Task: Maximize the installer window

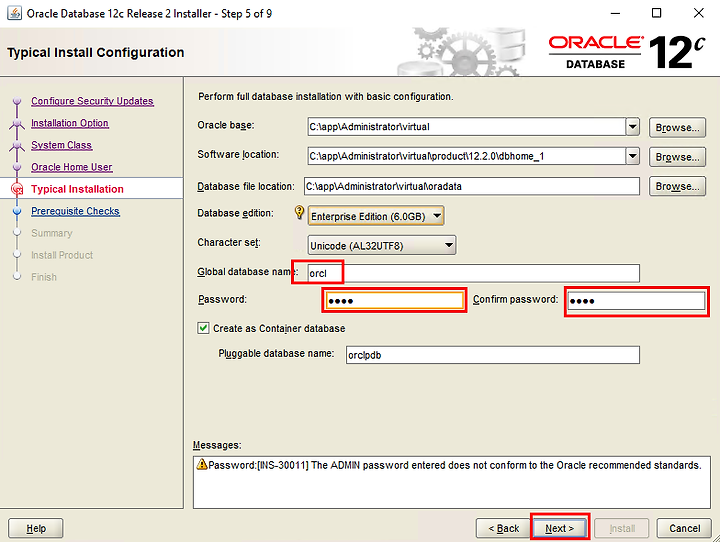Action: tap(657, 13)
